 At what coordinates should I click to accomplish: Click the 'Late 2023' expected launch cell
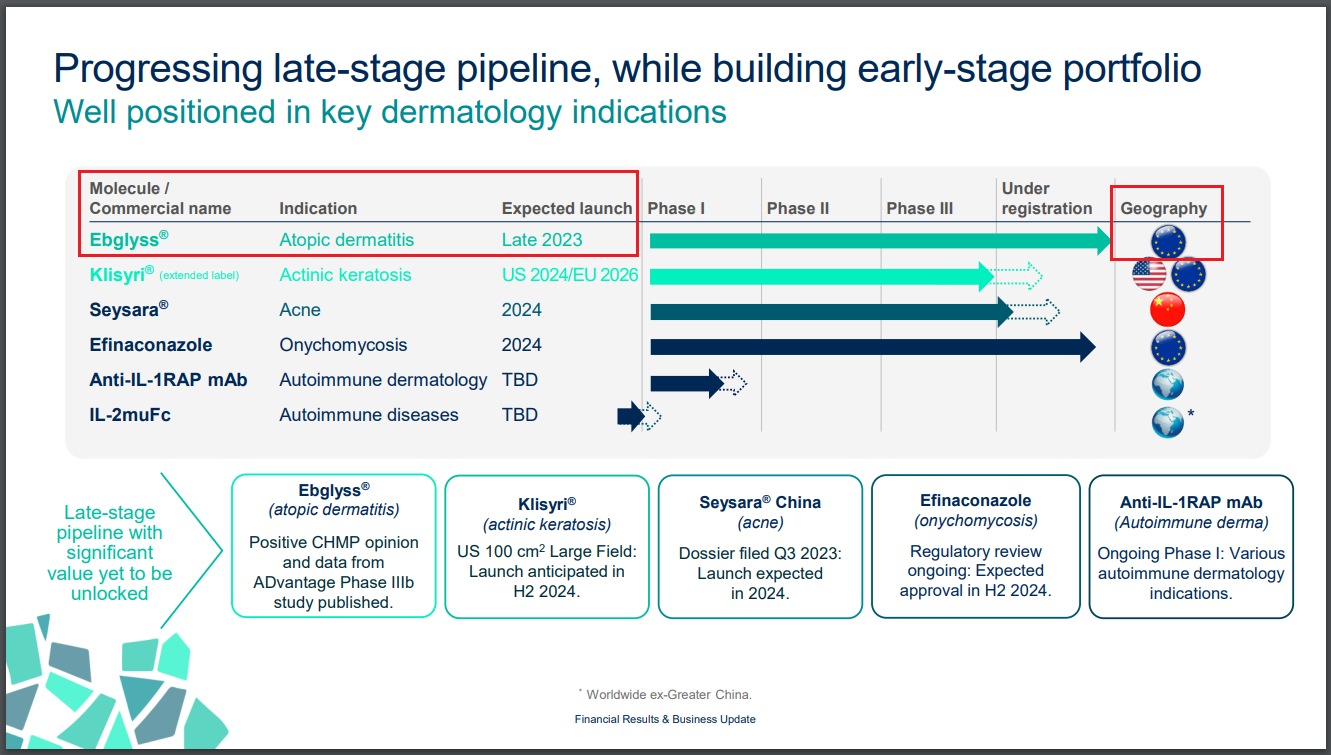coord(542,240)
